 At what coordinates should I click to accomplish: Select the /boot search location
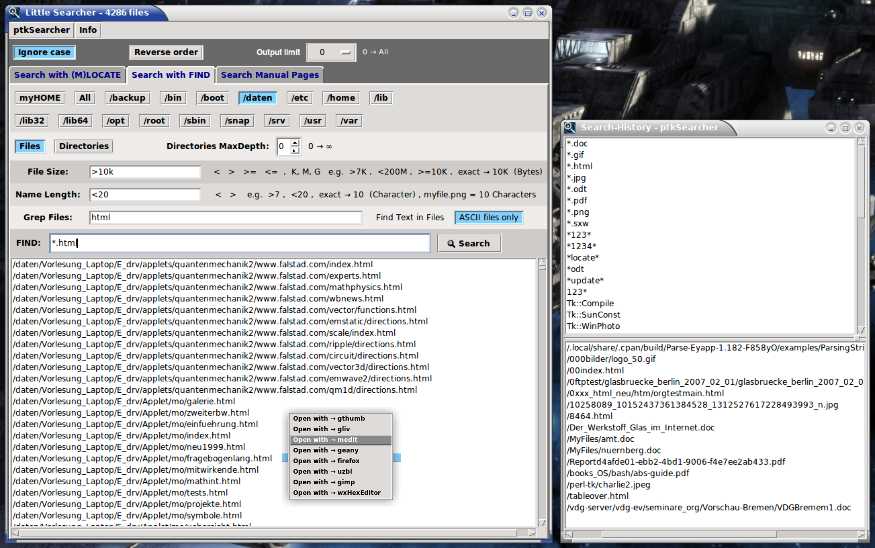[x=213, y=98]
